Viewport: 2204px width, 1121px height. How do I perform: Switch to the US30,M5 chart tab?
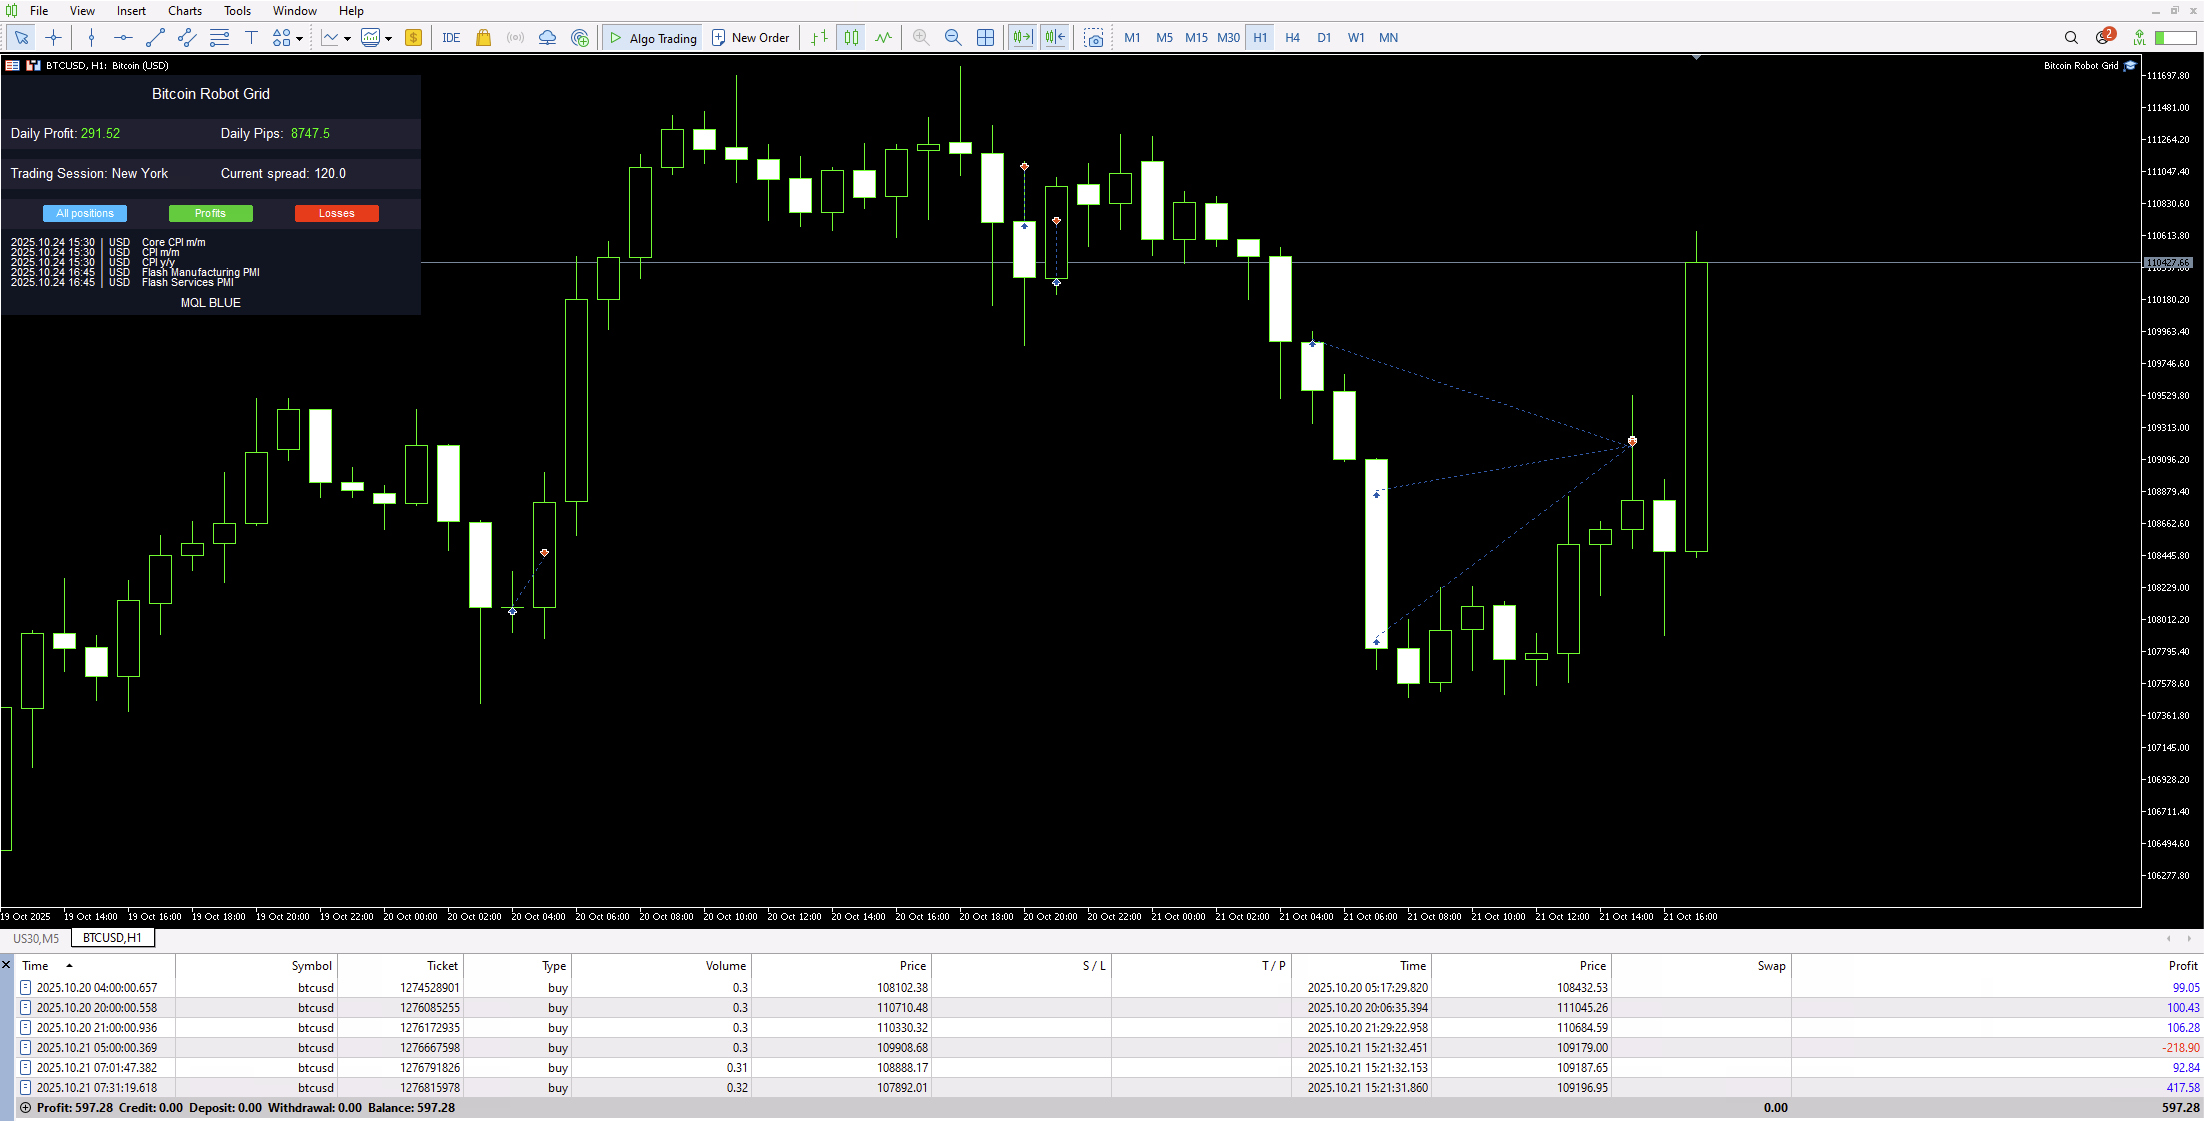36,938
